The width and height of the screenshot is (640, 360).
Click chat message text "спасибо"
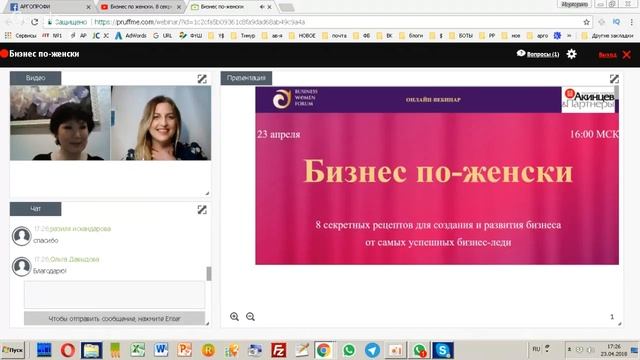(46, 241)
